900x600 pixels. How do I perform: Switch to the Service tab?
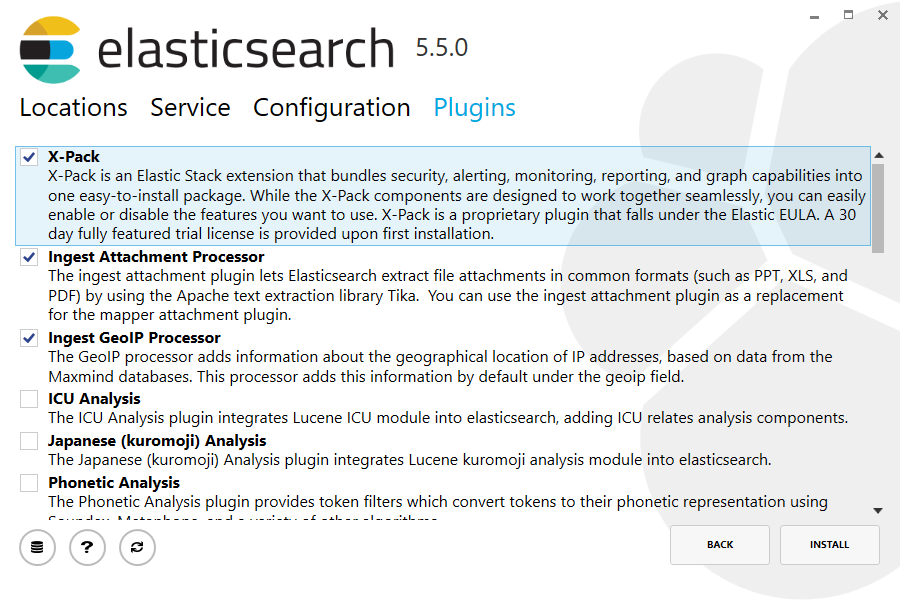tap(190, 108)
